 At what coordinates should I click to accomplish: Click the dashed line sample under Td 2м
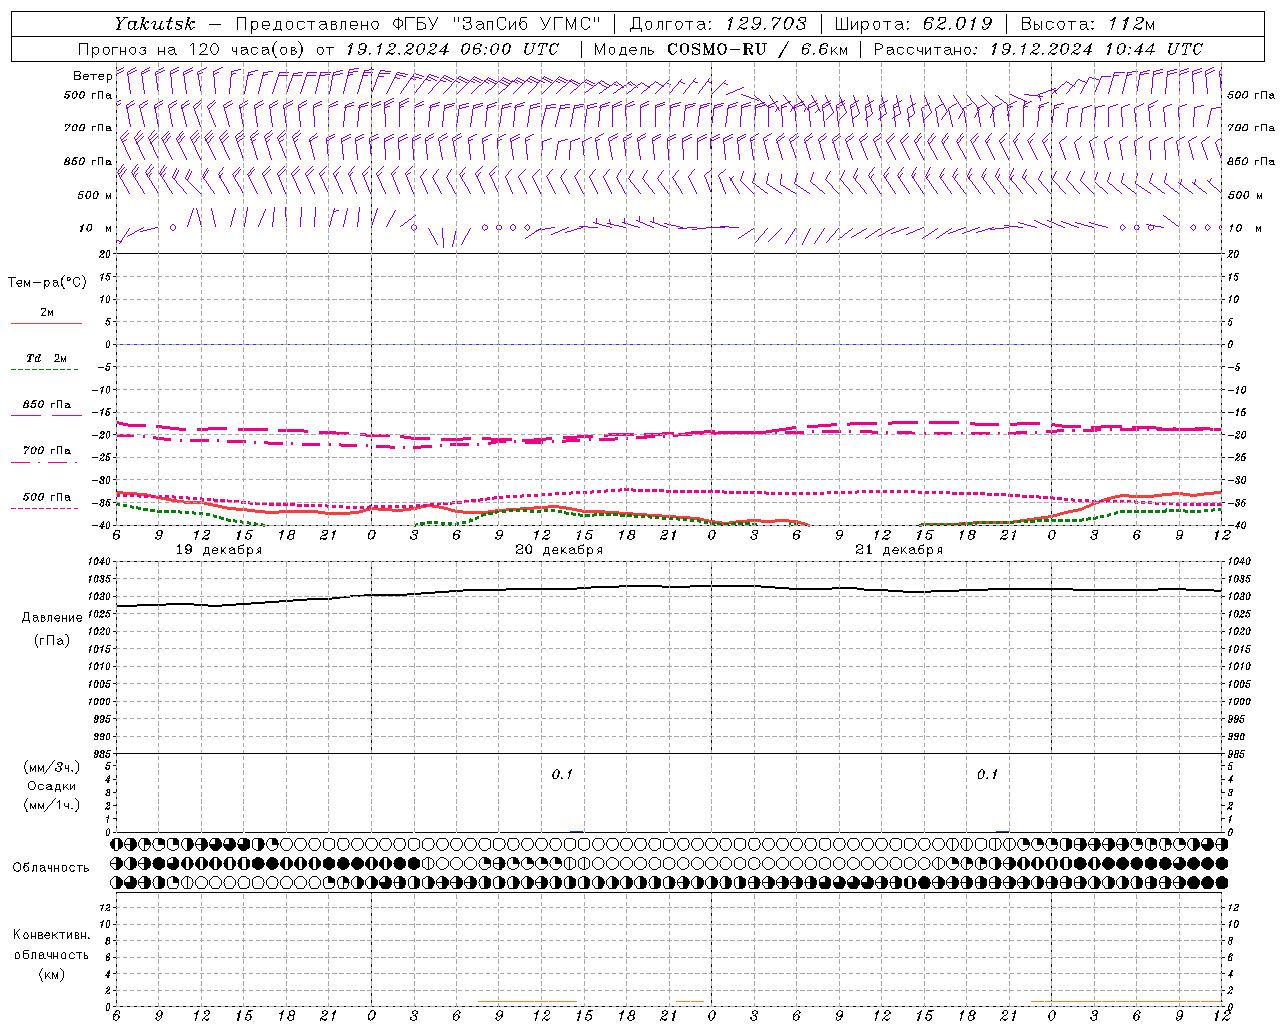(46, 370)
